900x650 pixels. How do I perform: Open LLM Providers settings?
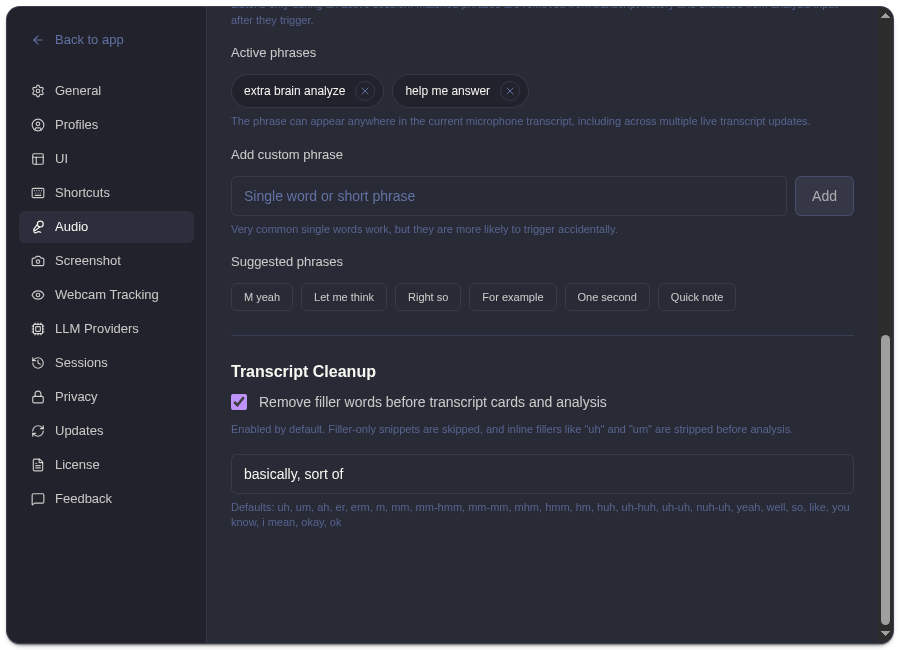tap(107, 329)
